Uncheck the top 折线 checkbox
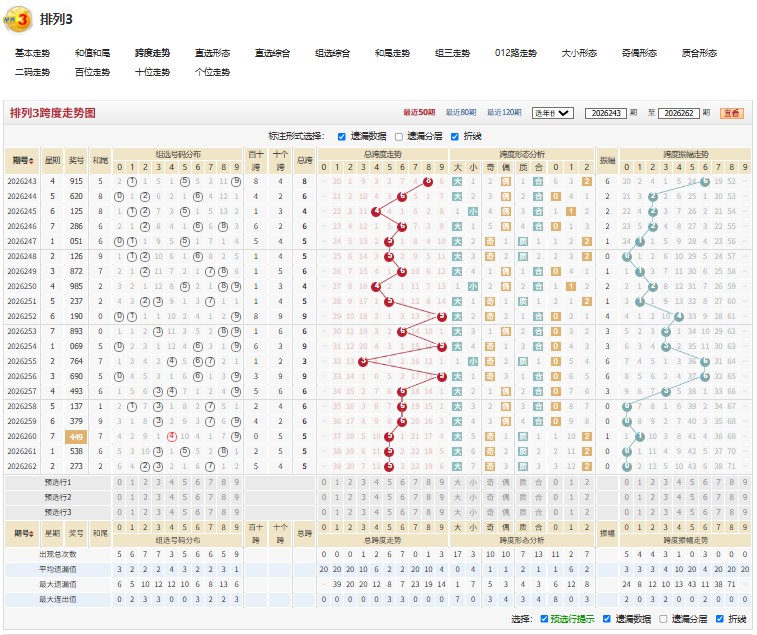The width and height of the screenshot is (757, 635). (454, 137)
